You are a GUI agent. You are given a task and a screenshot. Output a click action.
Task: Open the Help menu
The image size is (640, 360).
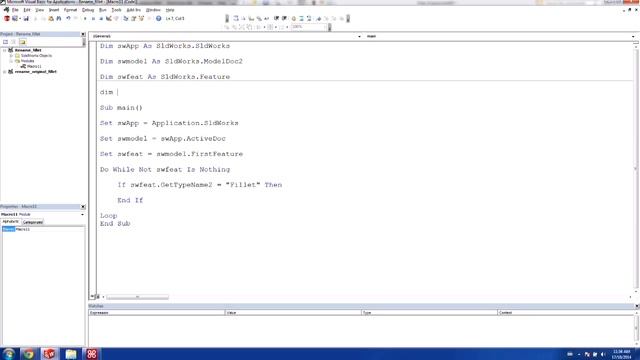pos(170,10)
